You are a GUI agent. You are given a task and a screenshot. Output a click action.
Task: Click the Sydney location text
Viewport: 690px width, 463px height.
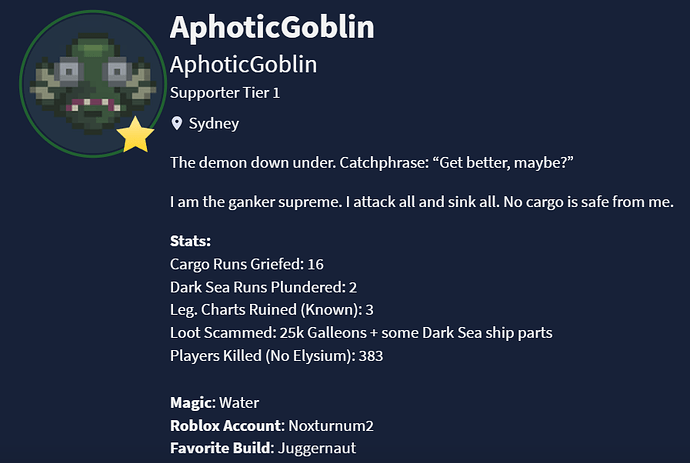click(x=213, y=124)
